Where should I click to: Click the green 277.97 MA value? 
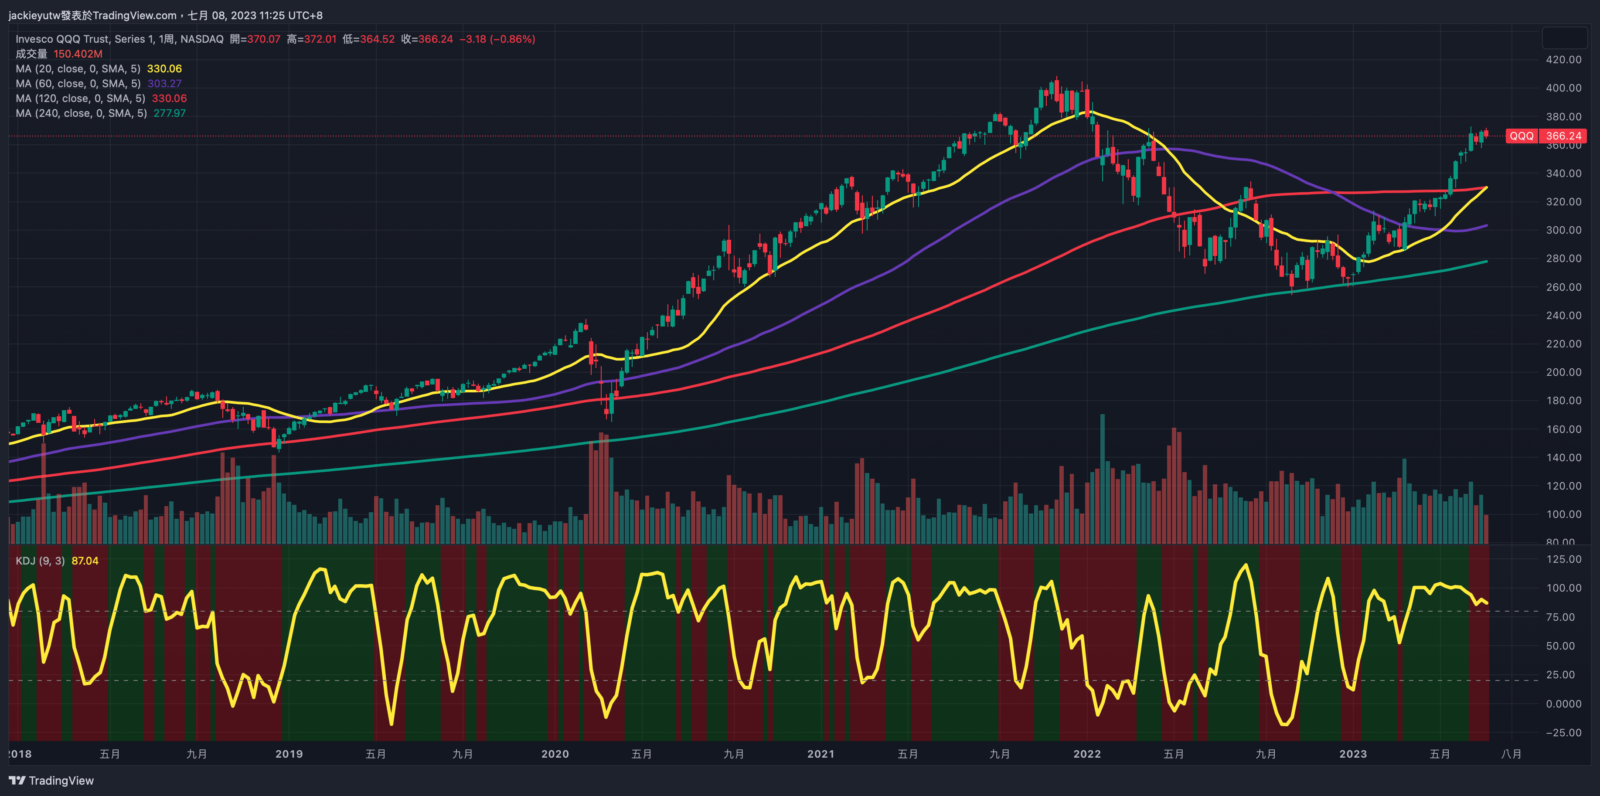click(169, 114)
